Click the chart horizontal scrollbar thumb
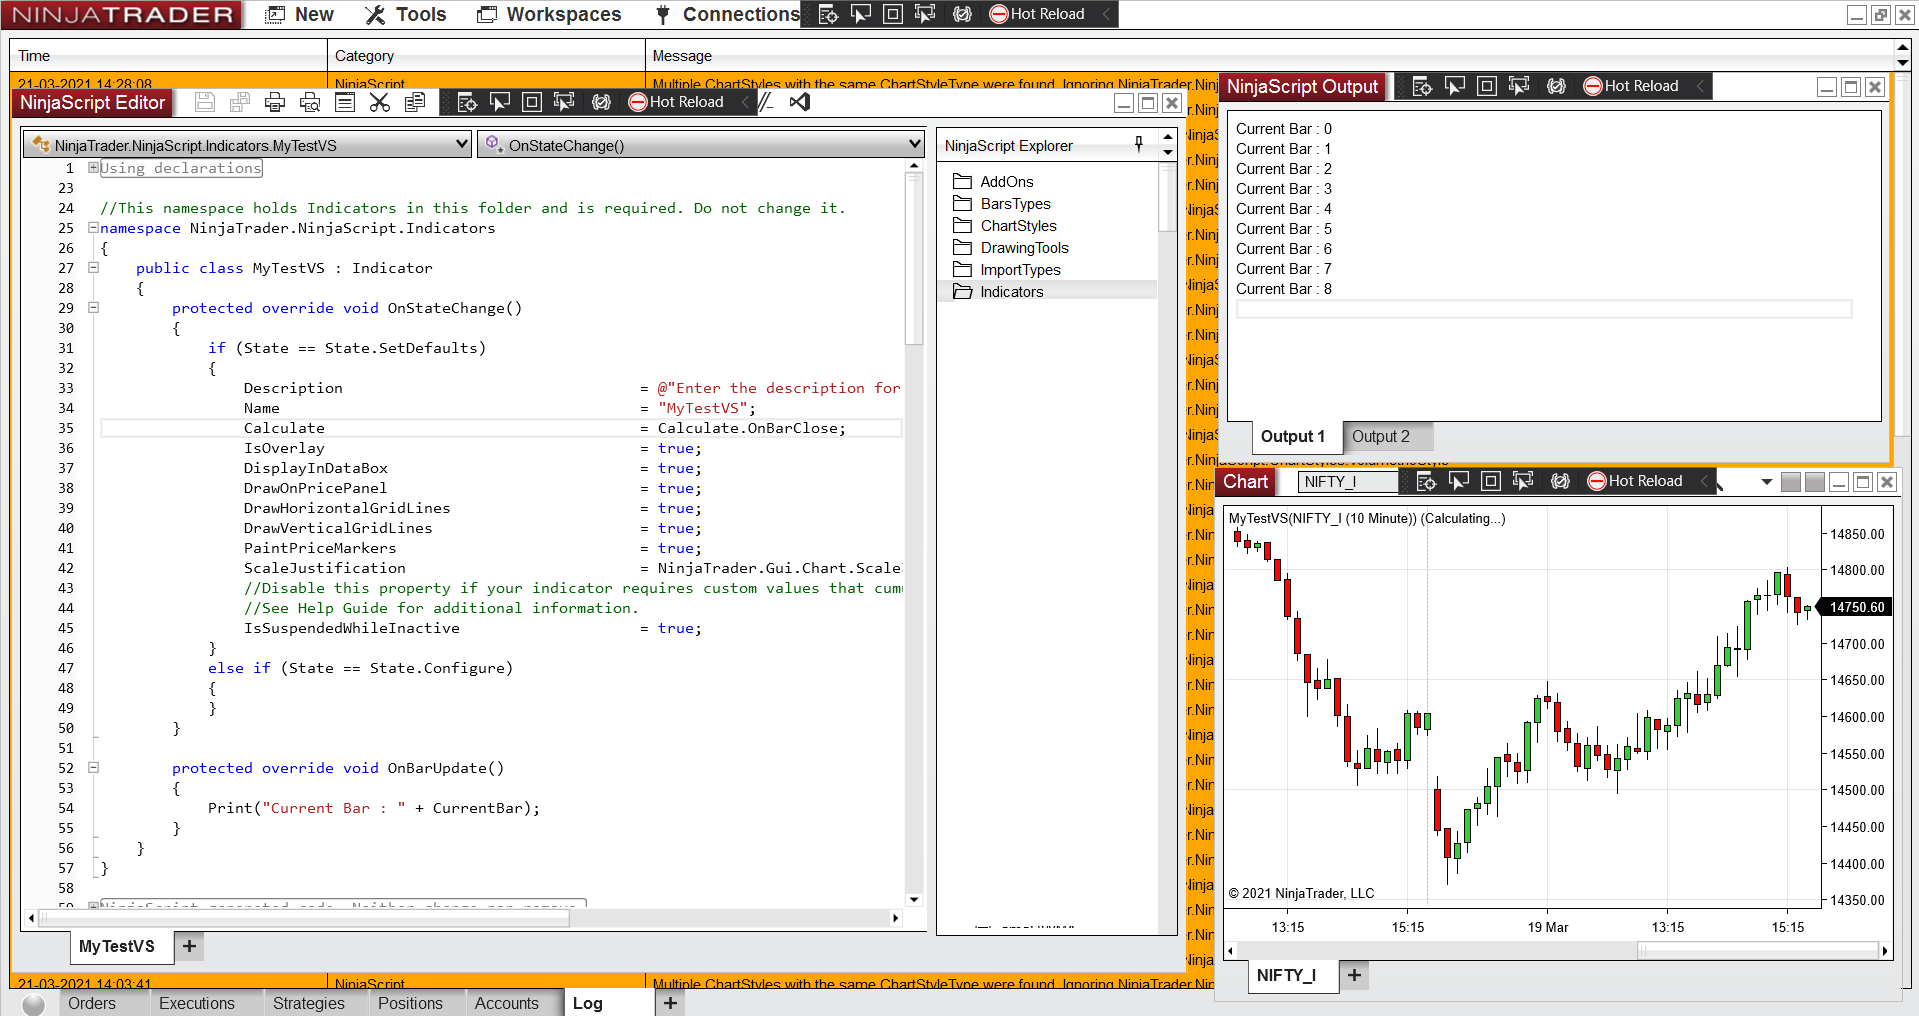 1758,951
